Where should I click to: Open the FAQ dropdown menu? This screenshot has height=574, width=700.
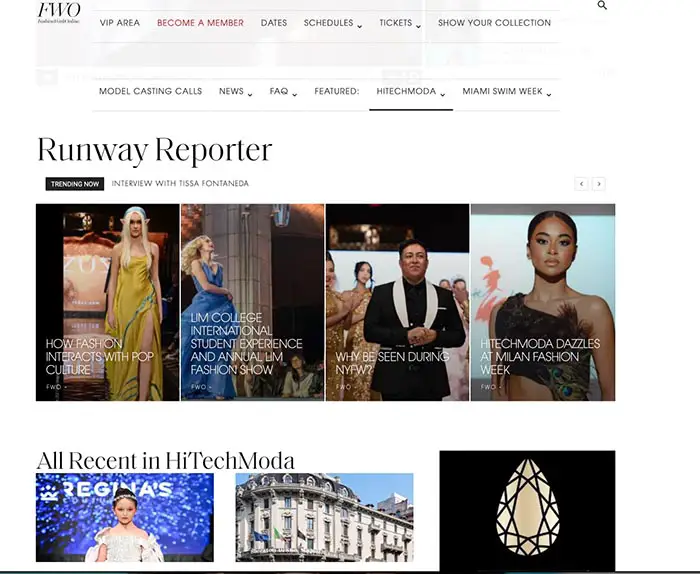[283, 92]
